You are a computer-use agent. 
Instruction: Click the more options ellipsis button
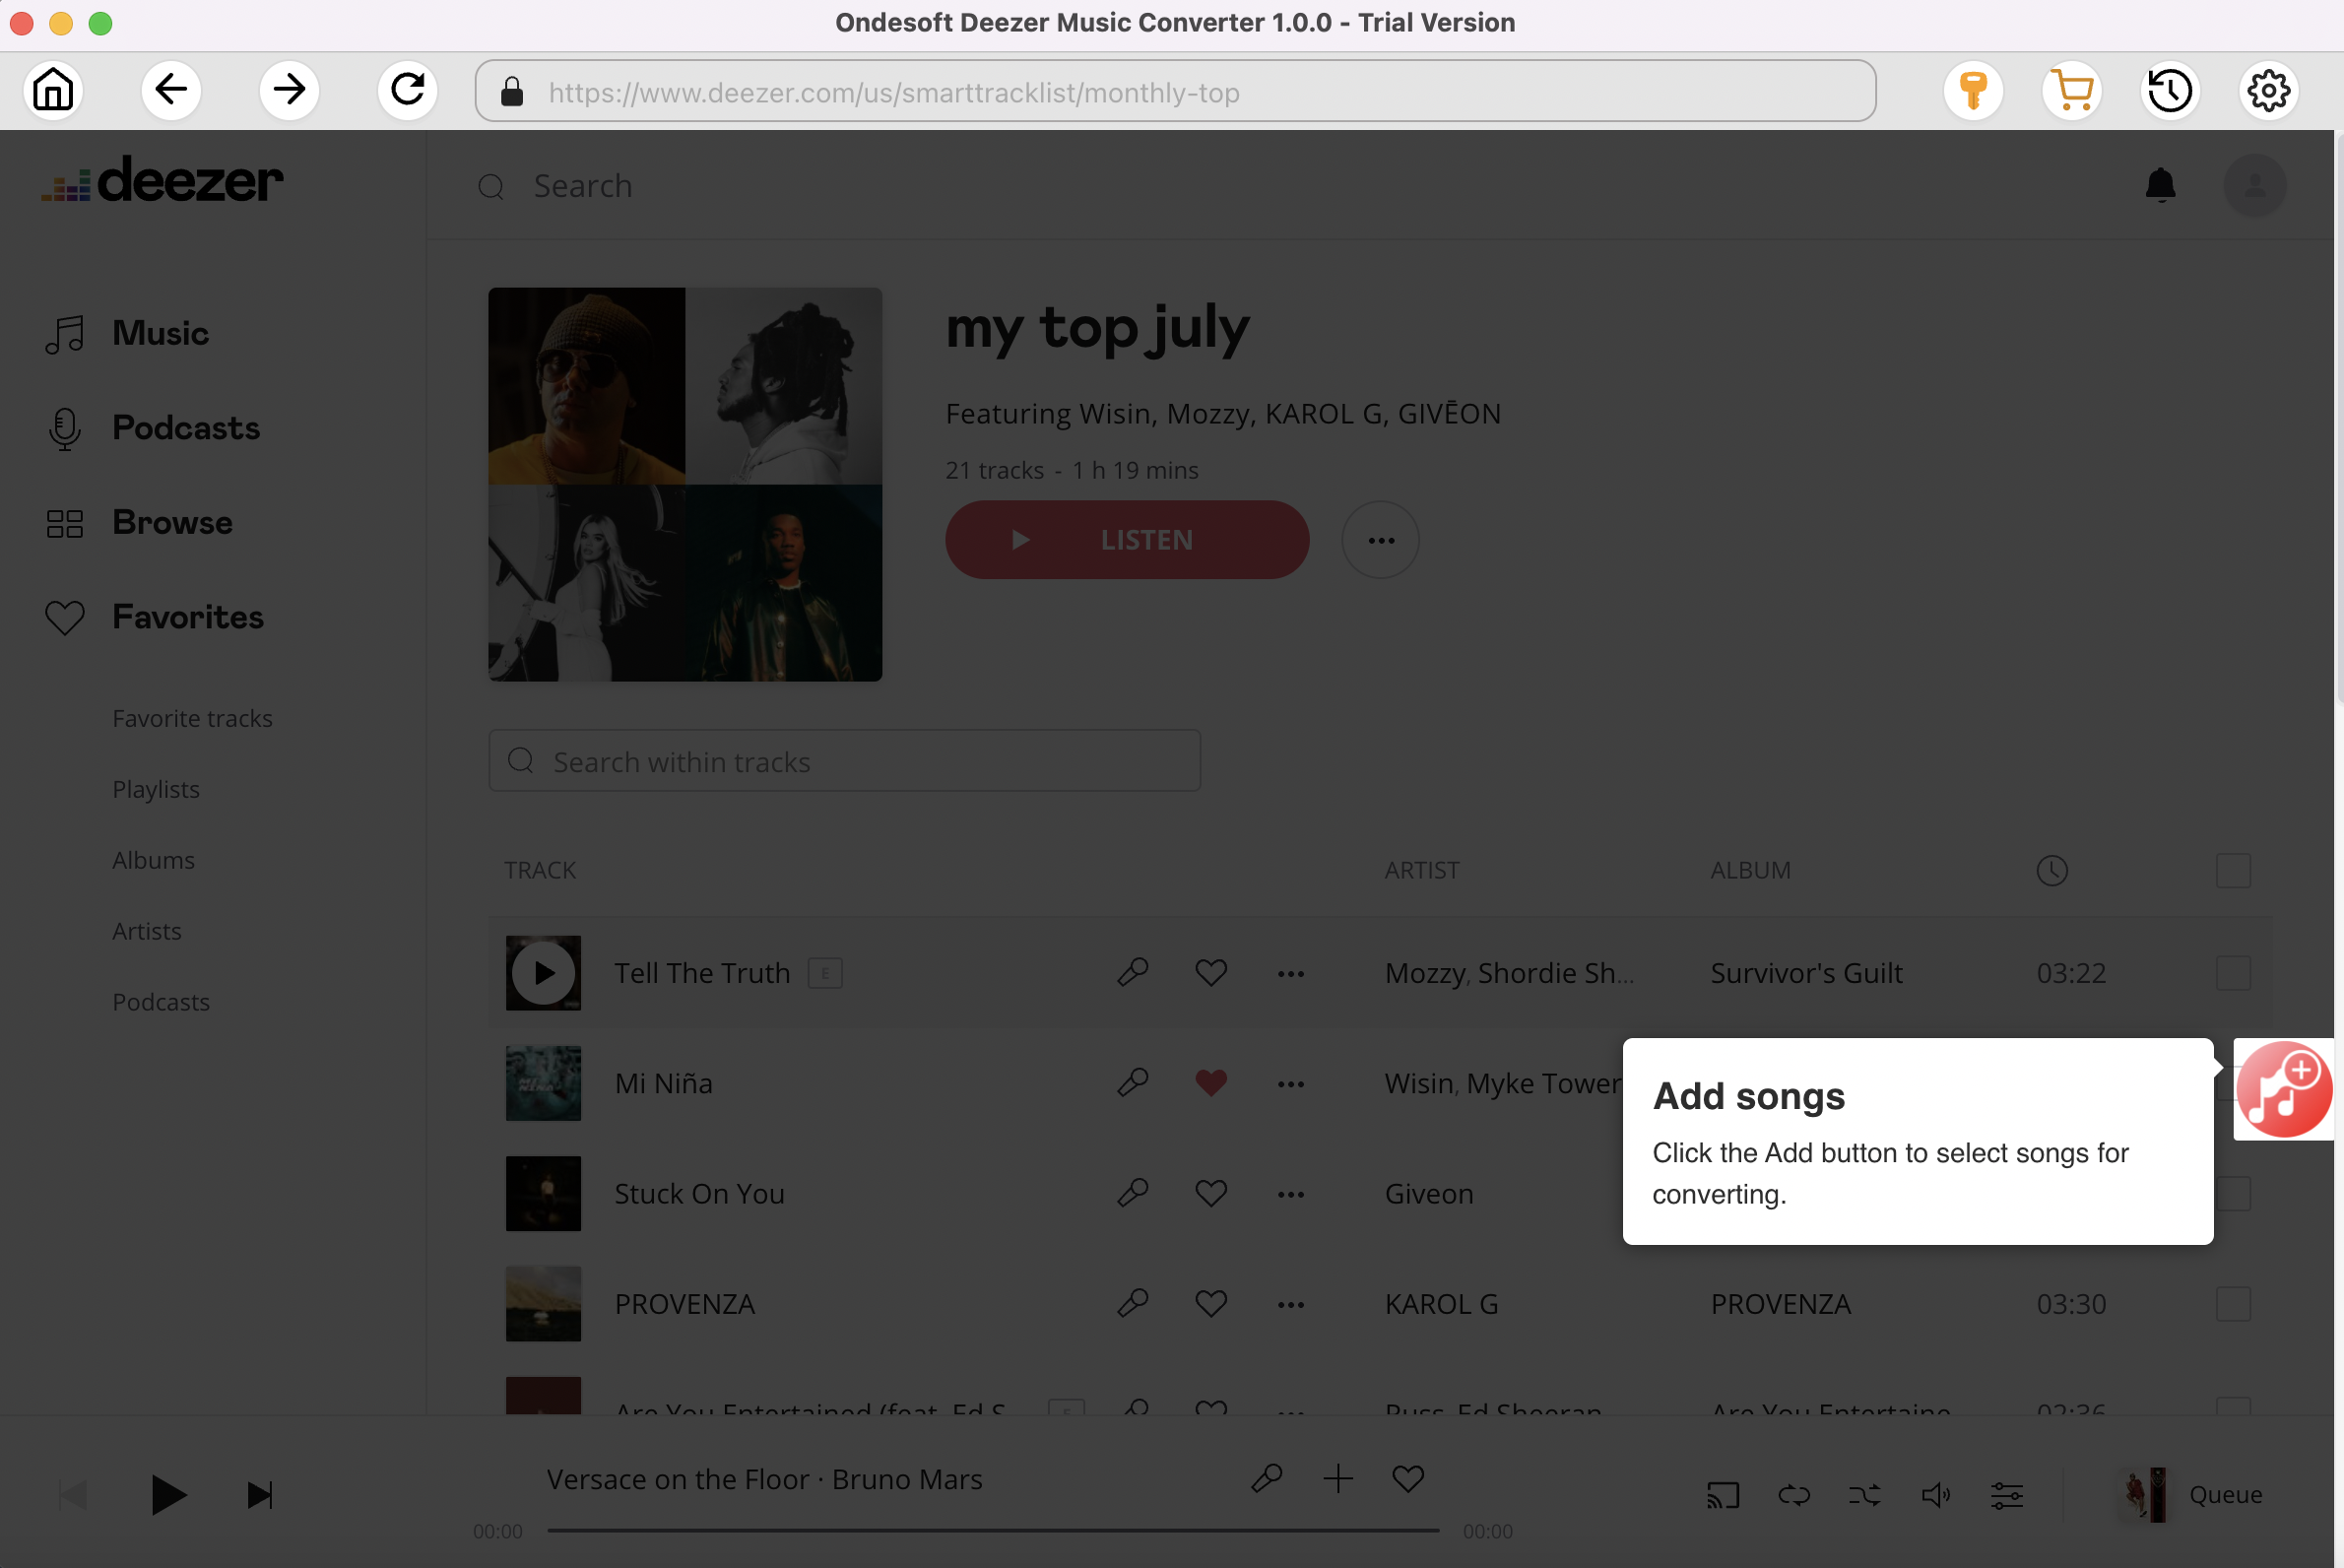tap(1380, 539)
